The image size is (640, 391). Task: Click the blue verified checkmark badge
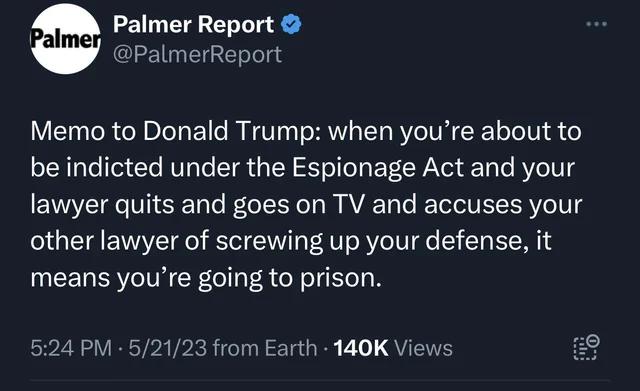tap(291, 24)
